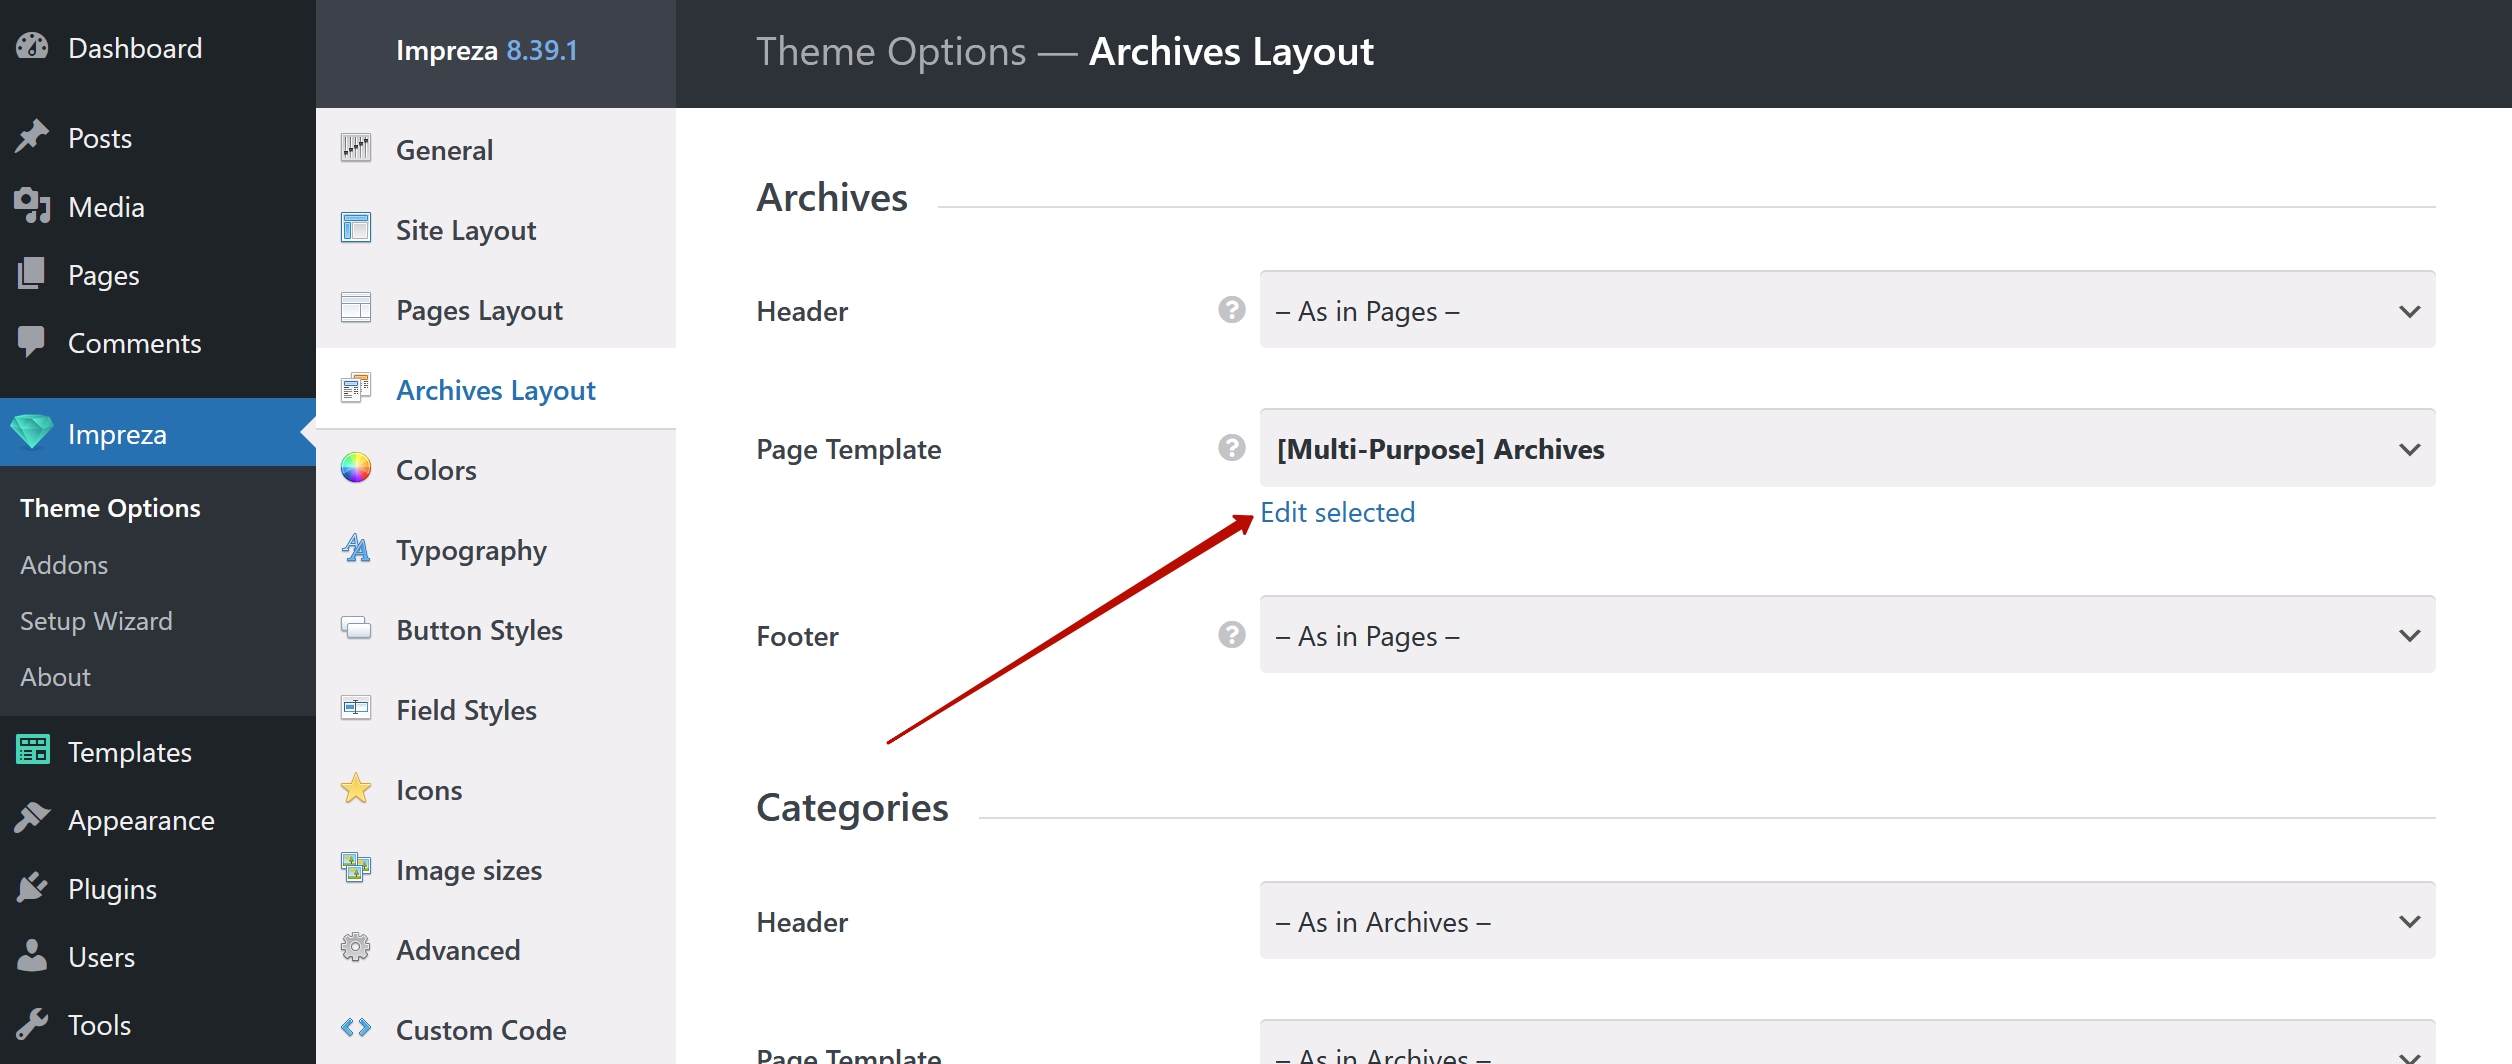Click help icon next to Page Template
2512x1064 pixels.
[1232, 448]
